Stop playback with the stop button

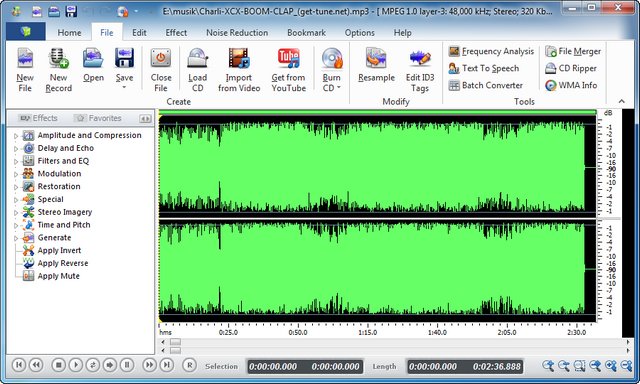pyautogui.click(x=58, y=365)
